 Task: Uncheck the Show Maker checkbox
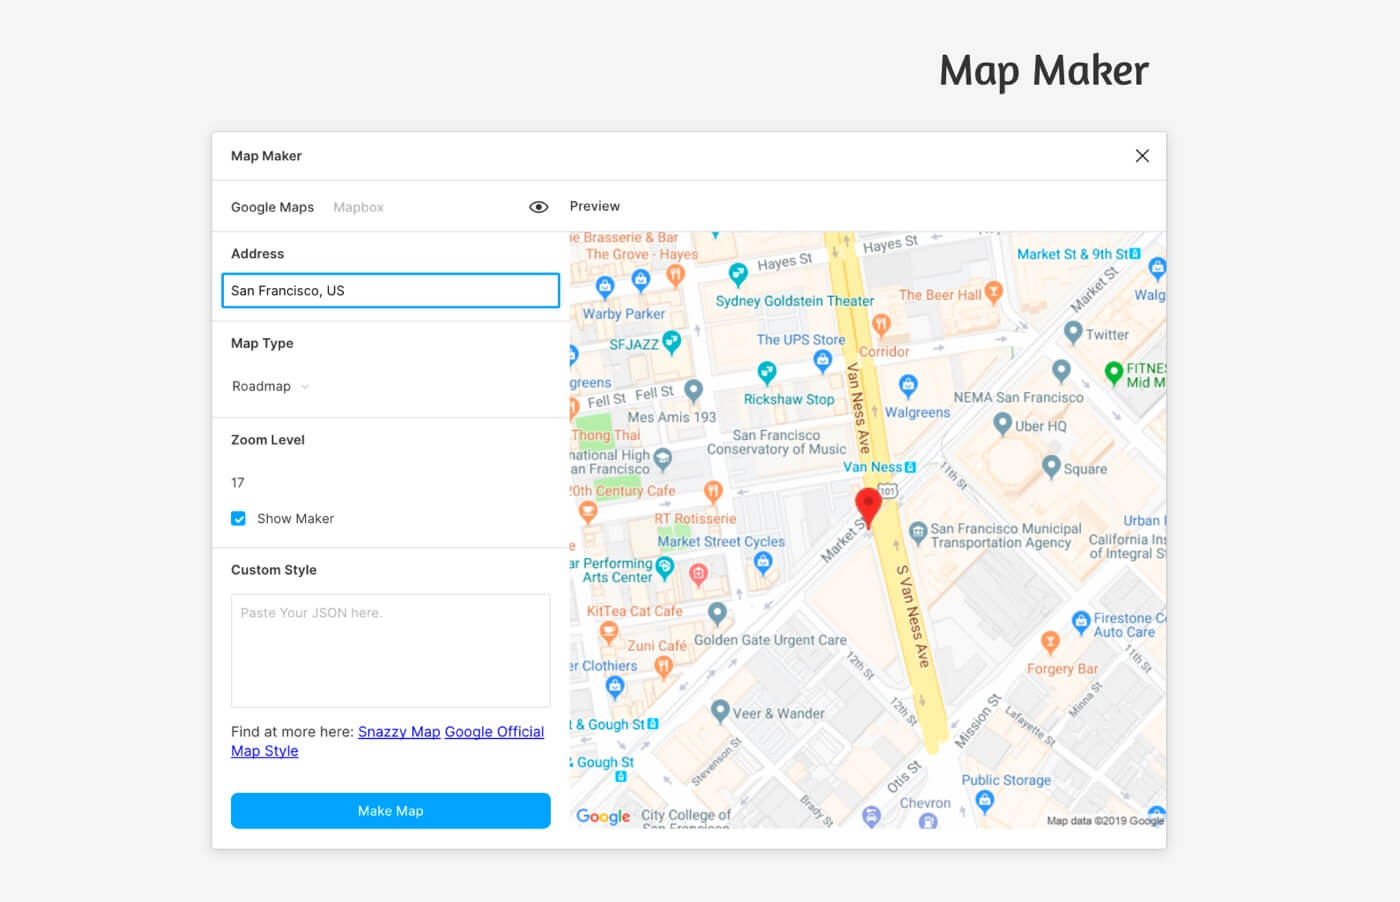coord(238,518)
